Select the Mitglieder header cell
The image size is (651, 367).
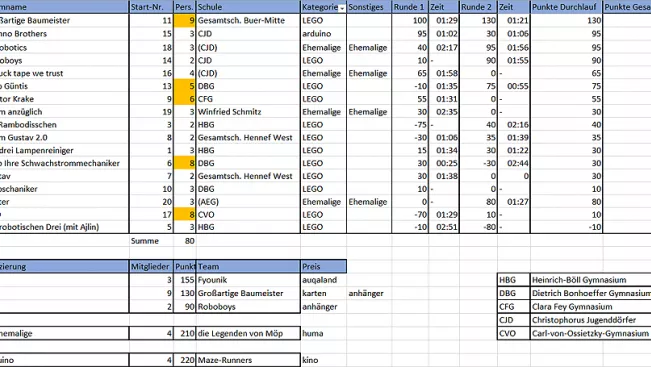coord(152,267)
